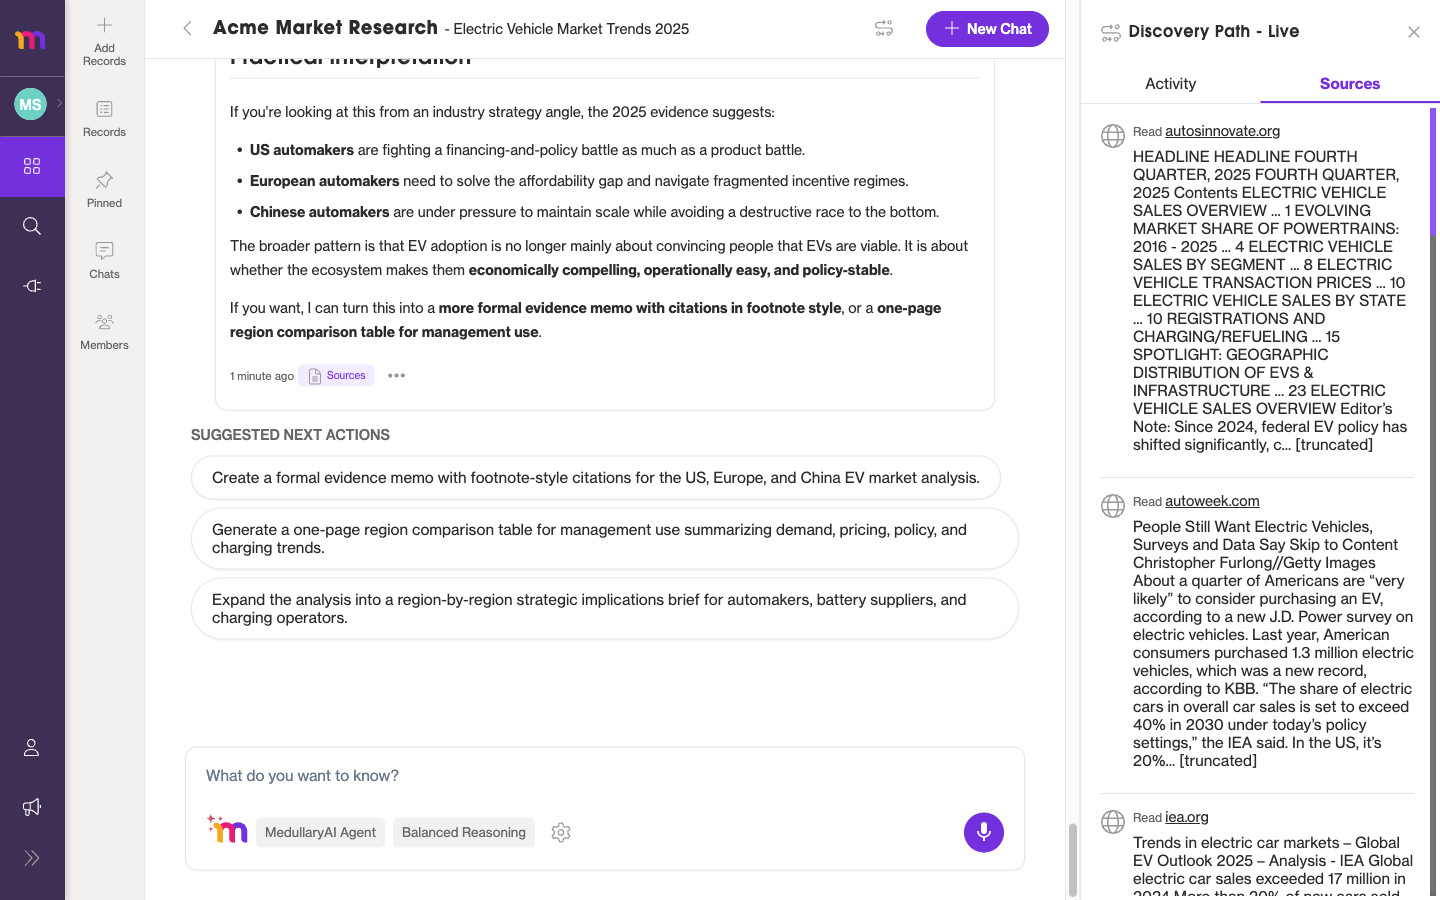Open Members section
This screenshot has width=1440, height=900.
[x=104, y=332]
